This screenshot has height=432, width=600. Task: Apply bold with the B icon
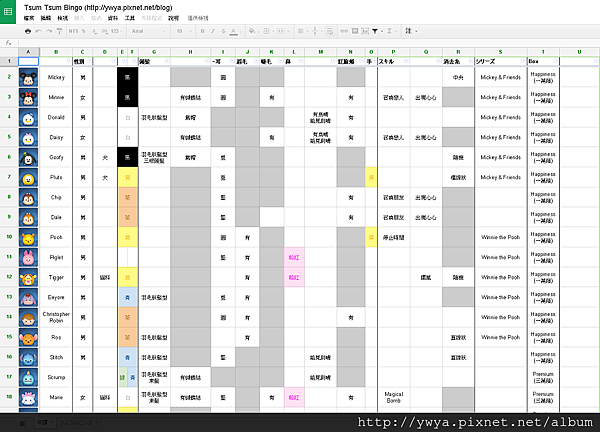tap(202, 31)
